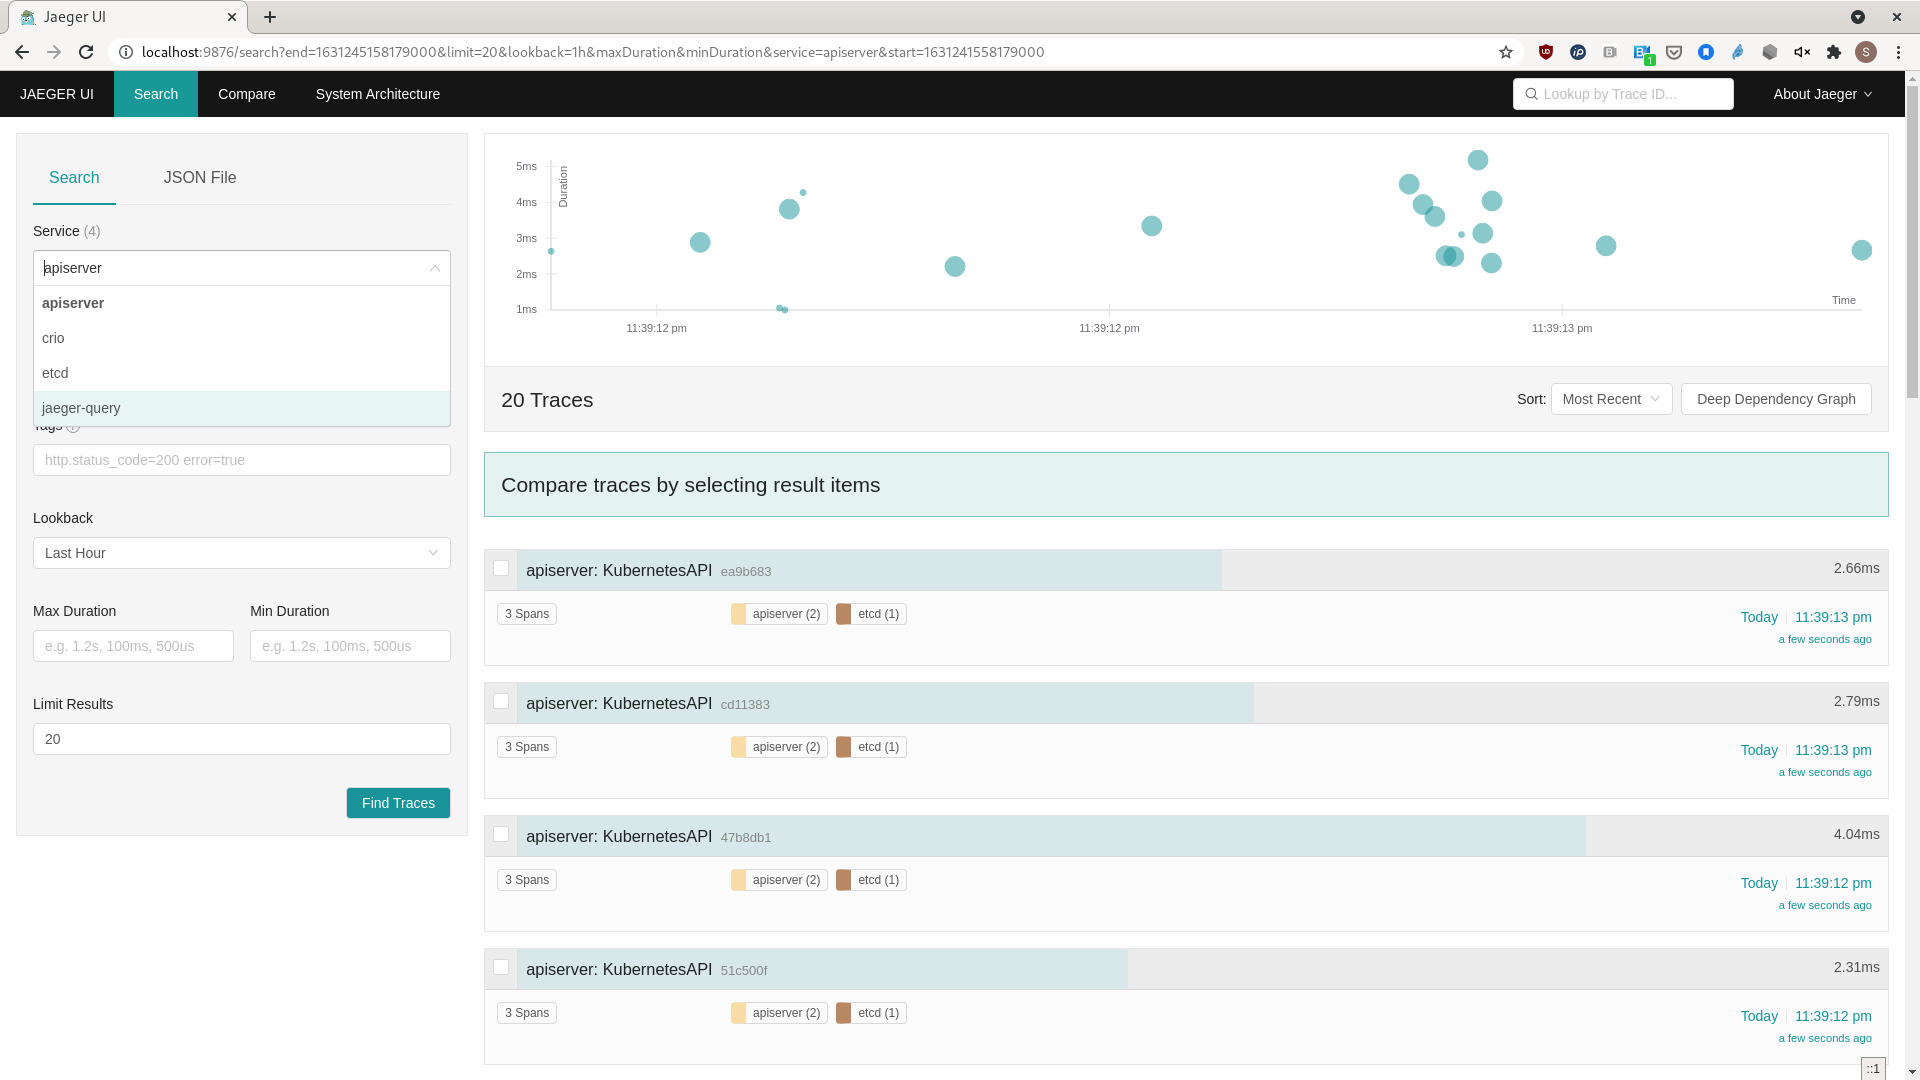Click the apiserver color swatch on first trace
This screenshot has height=1080, width=1920.
738,614
